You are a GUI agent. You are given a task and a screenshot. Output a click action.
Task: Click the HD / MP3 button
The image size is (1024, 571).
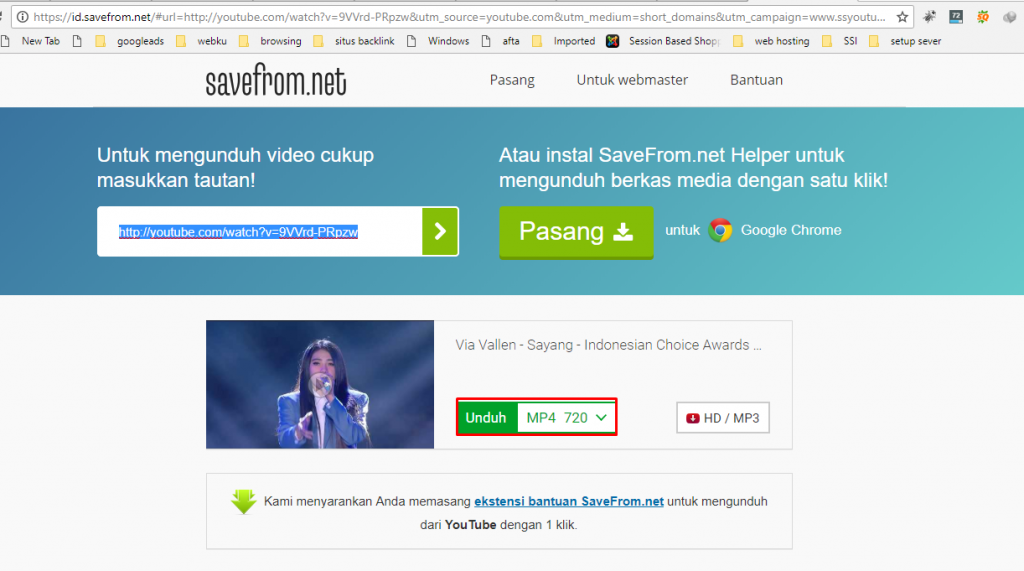[x=723, y=418]
